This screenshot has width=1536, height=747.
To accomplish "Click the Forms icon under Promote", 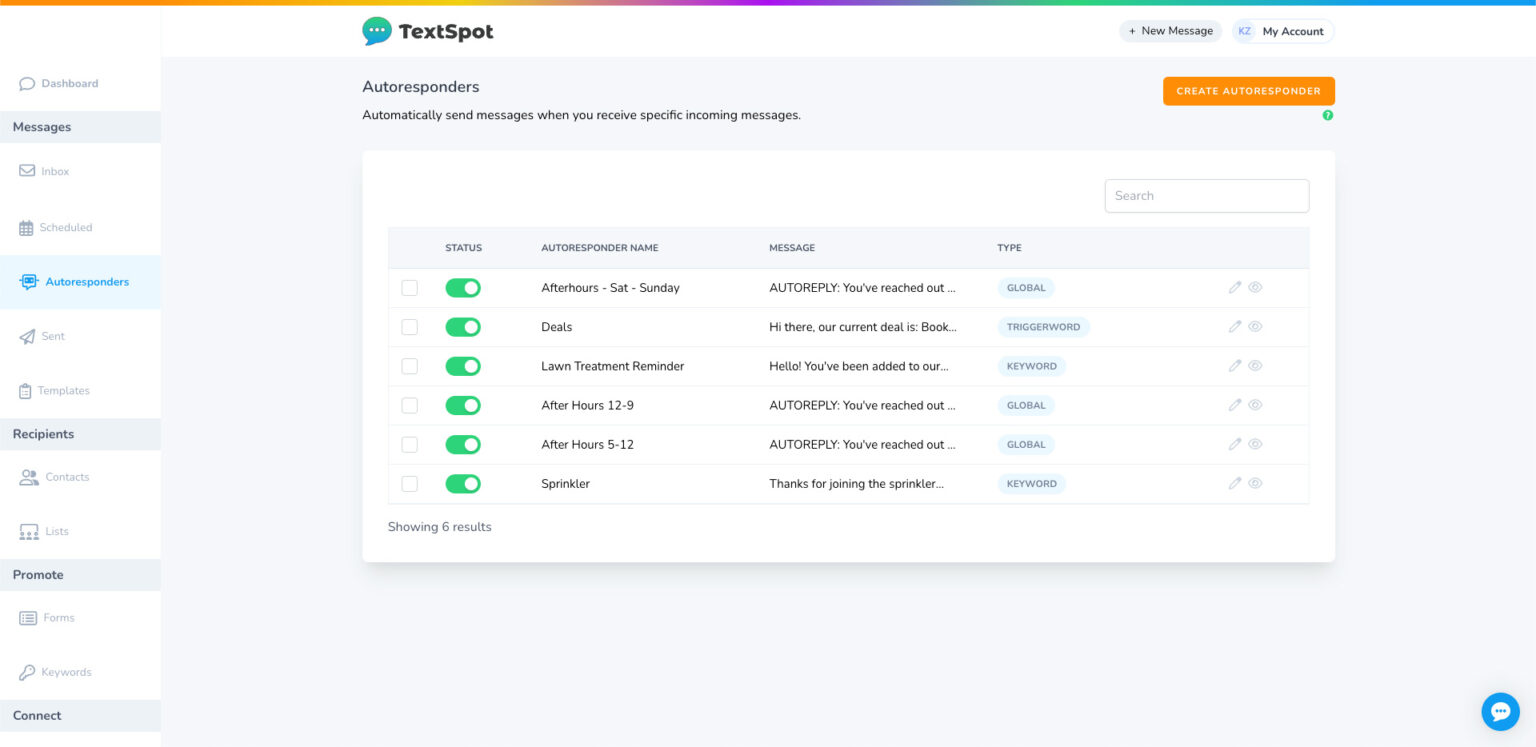I will (28, 617).
